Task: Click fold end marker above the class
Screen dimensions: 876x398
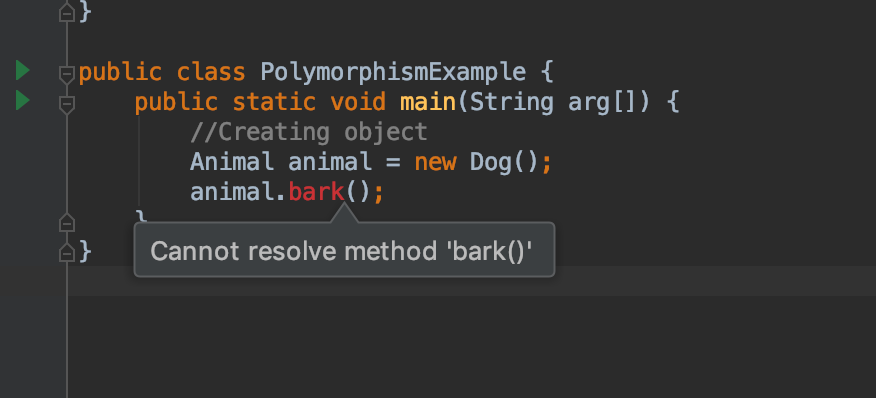Action: point(66,12)
